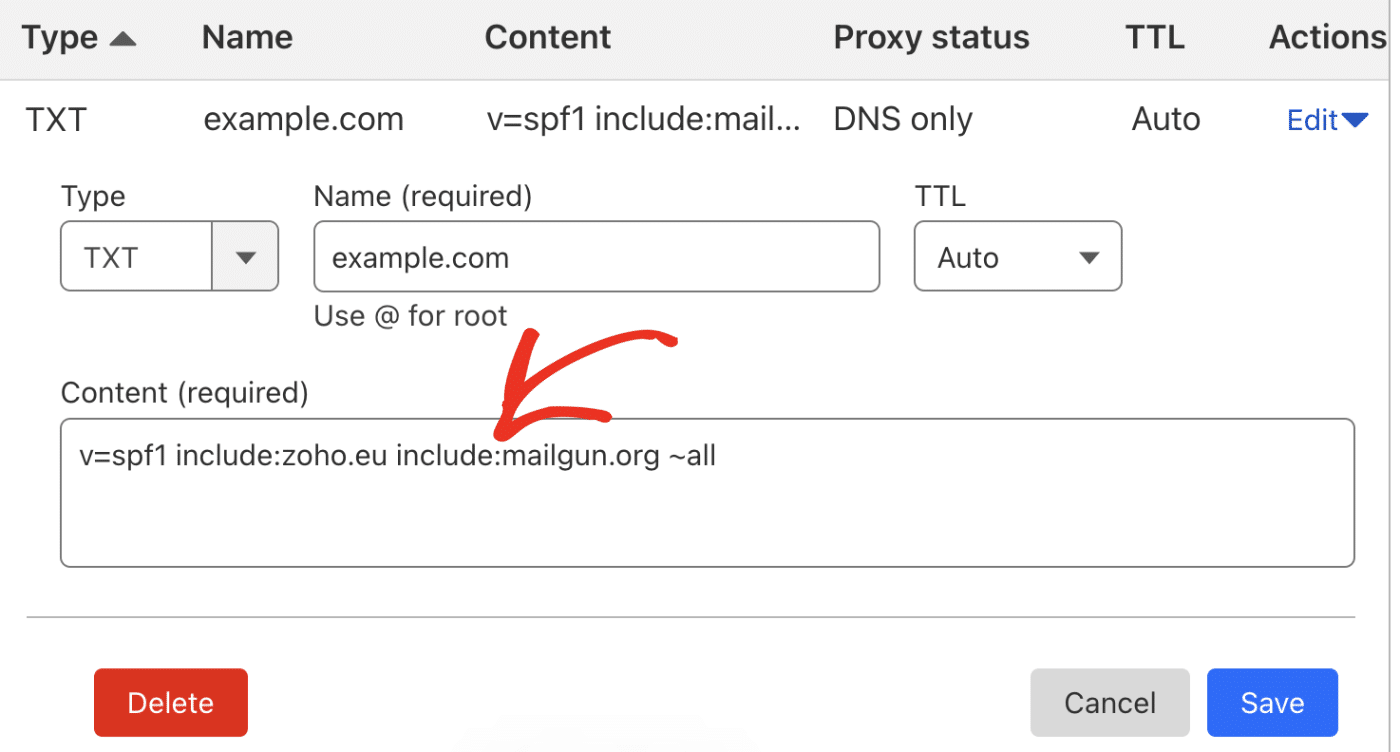Click the sort arrow beside Type header
This screenshot has height=752, width=1400.
(x=122, y=39)
